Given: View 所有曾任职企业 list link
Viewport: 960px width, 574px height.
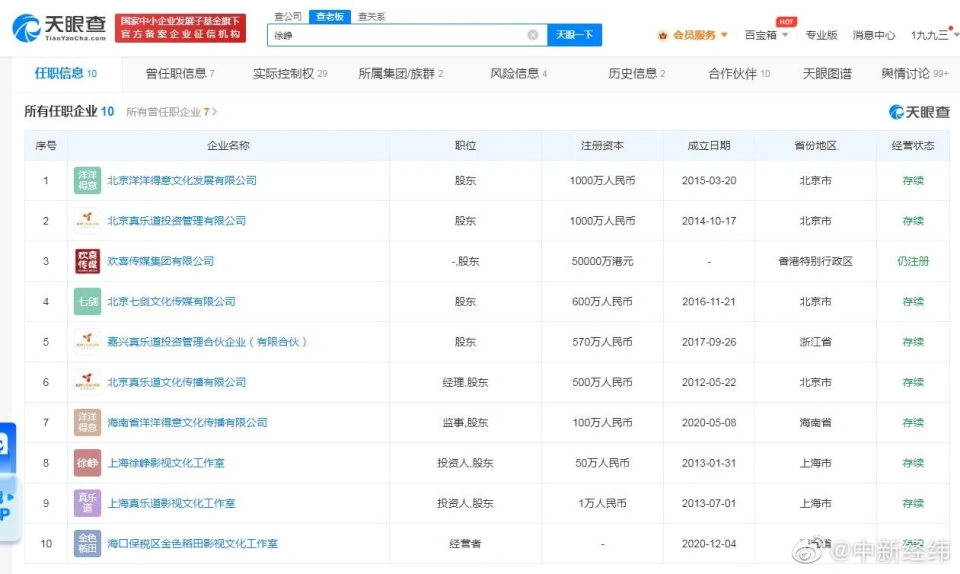Looking at the screenshot, I should 170,112.
